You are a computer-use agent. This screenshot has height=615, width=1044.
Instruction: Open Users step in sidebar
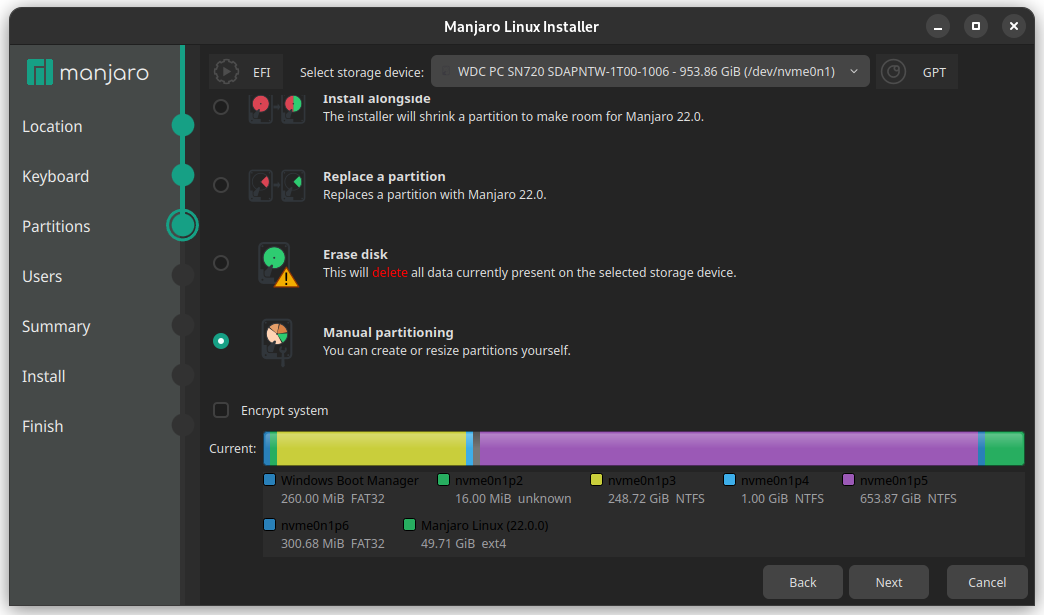[42, 276]
